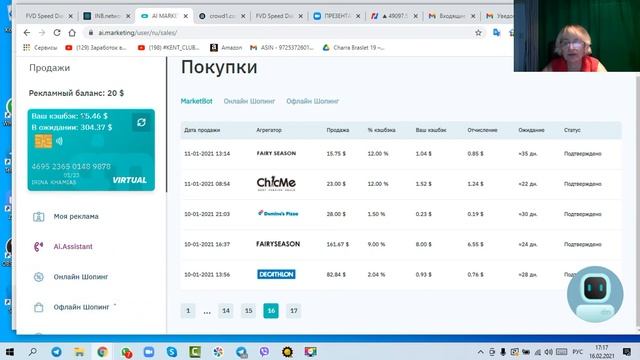Select the MarketBot purchases tab
This screenshot has height=360, width=640.
196,101
